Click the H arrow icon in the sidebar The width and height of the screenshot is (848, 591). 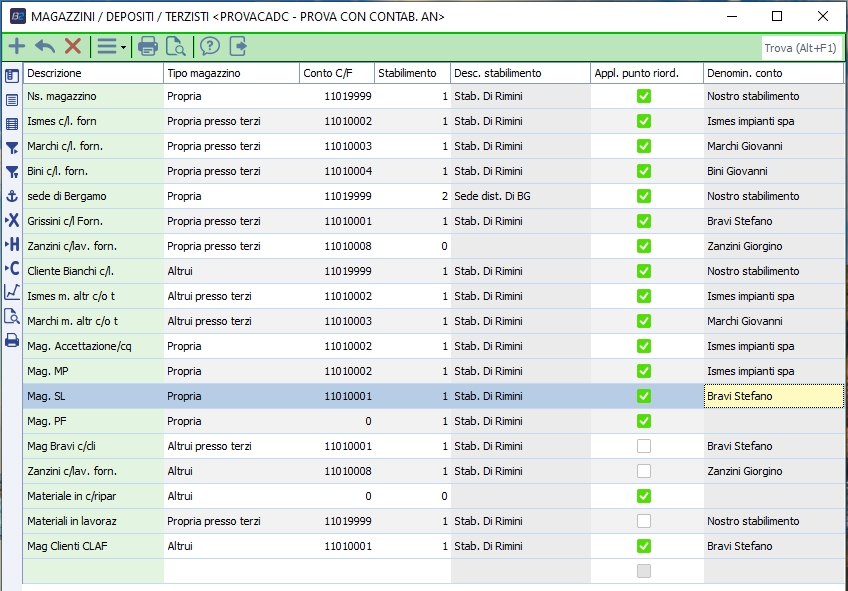tap(12, 244)
